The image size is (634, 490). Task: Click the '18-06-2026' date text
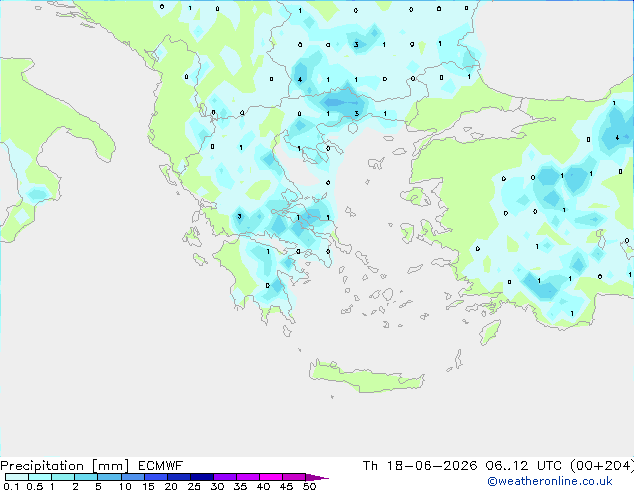(432, 466)
